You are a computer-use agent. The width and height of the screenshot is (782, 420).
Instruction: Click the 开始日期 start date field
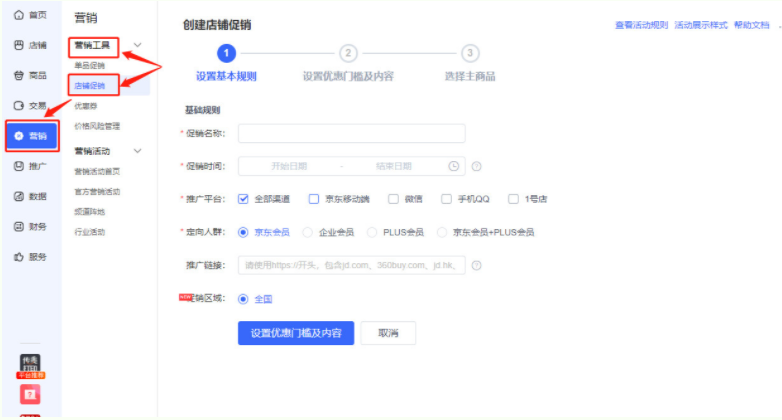point(289,166)
